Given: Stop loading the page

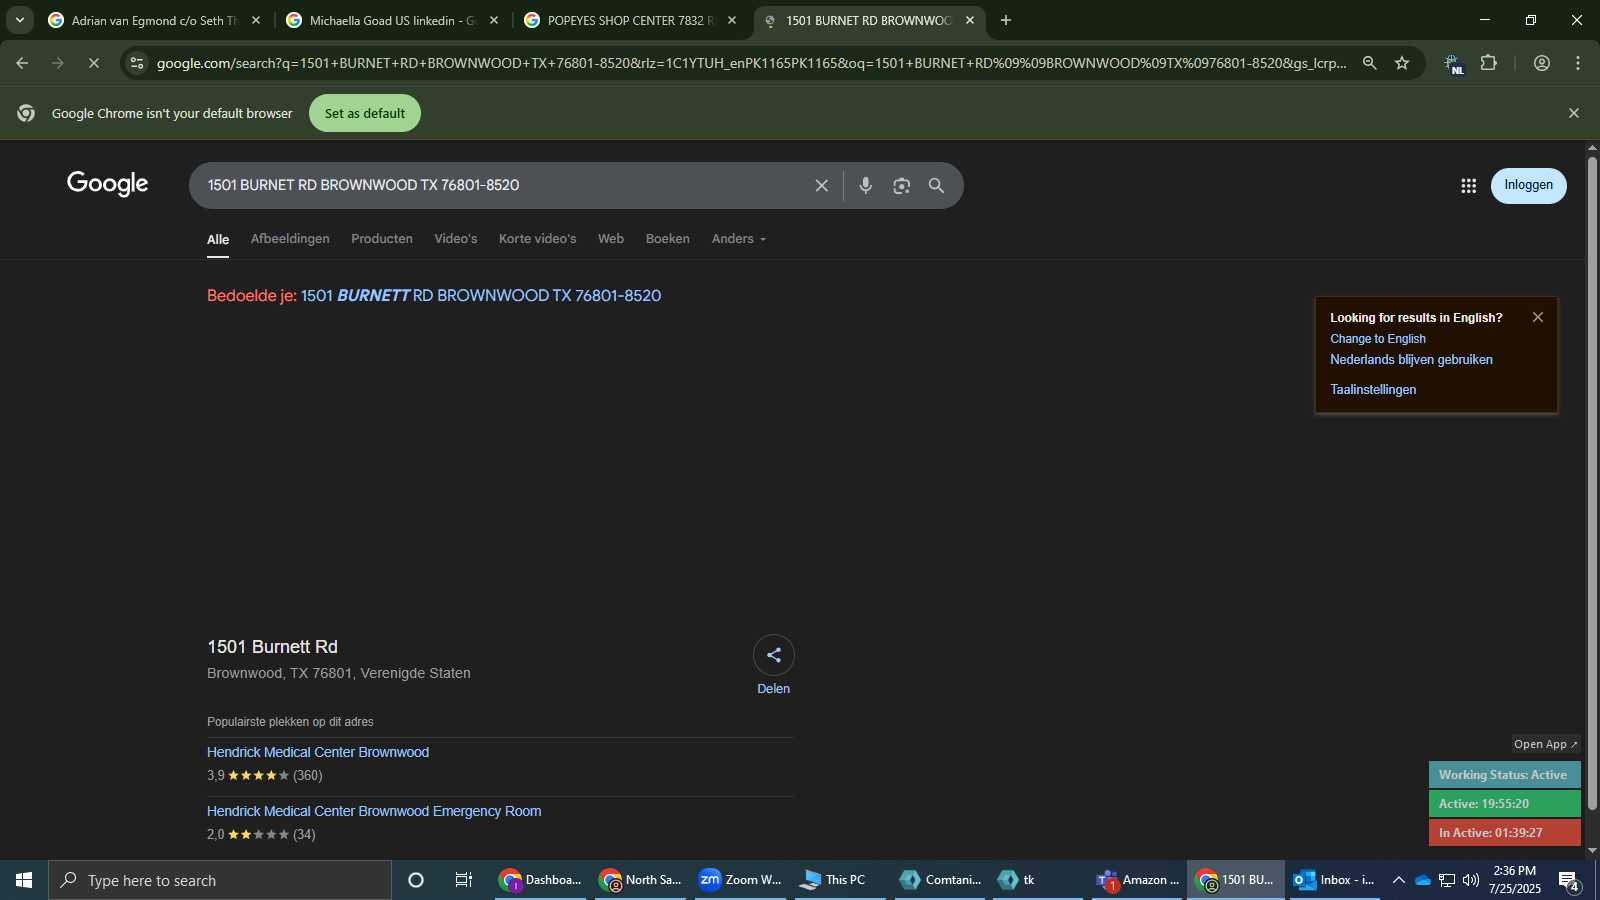Looking at the screenshot, I should 93,63.
